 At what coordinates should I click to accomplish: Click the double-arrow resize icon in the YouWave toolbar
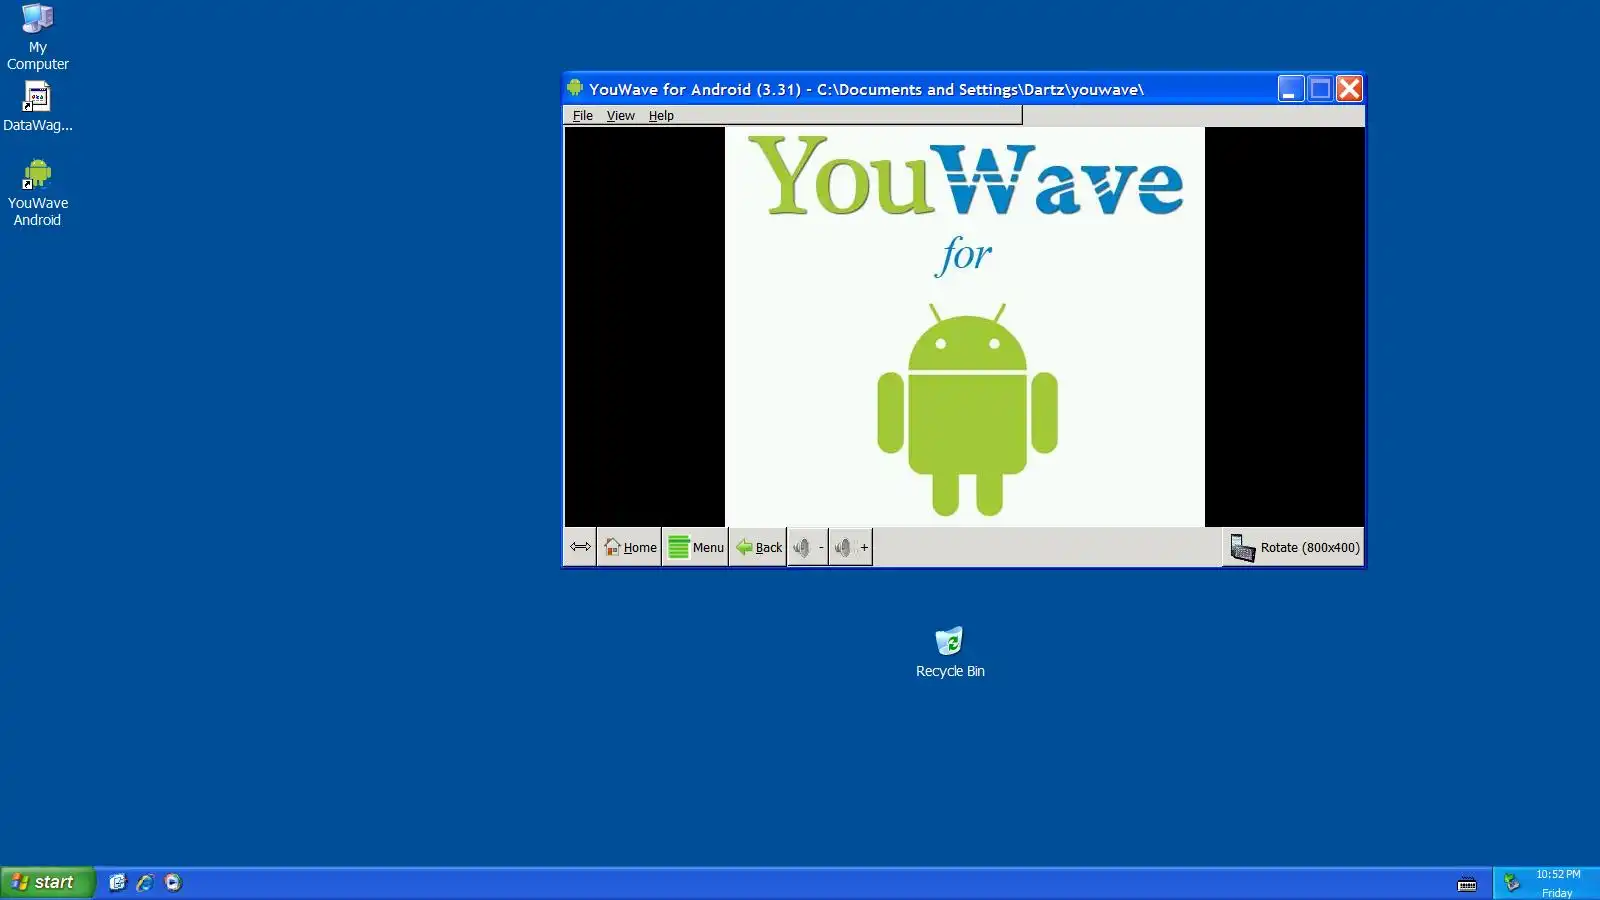581,547
